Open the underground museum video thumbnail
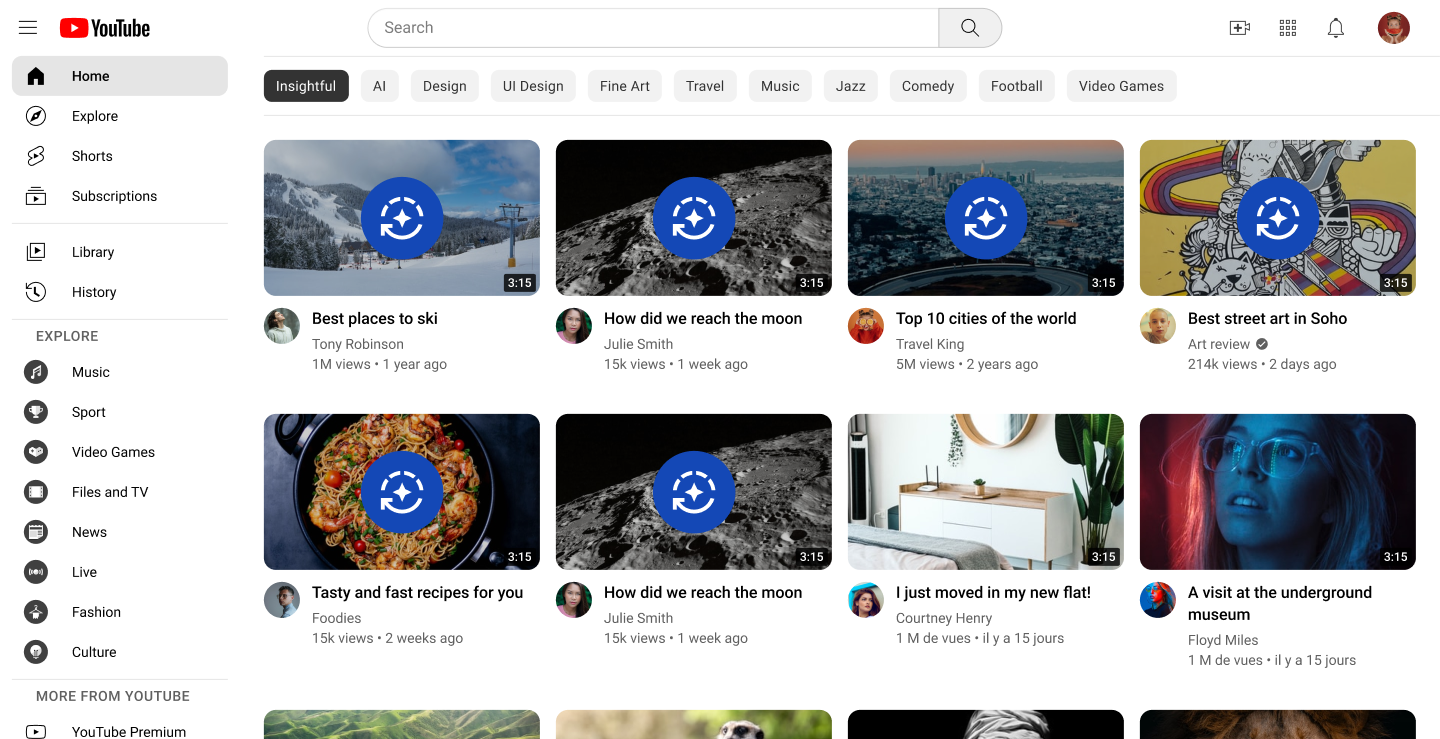This screenshot has height=739, width=1440. click(1278, 492)
